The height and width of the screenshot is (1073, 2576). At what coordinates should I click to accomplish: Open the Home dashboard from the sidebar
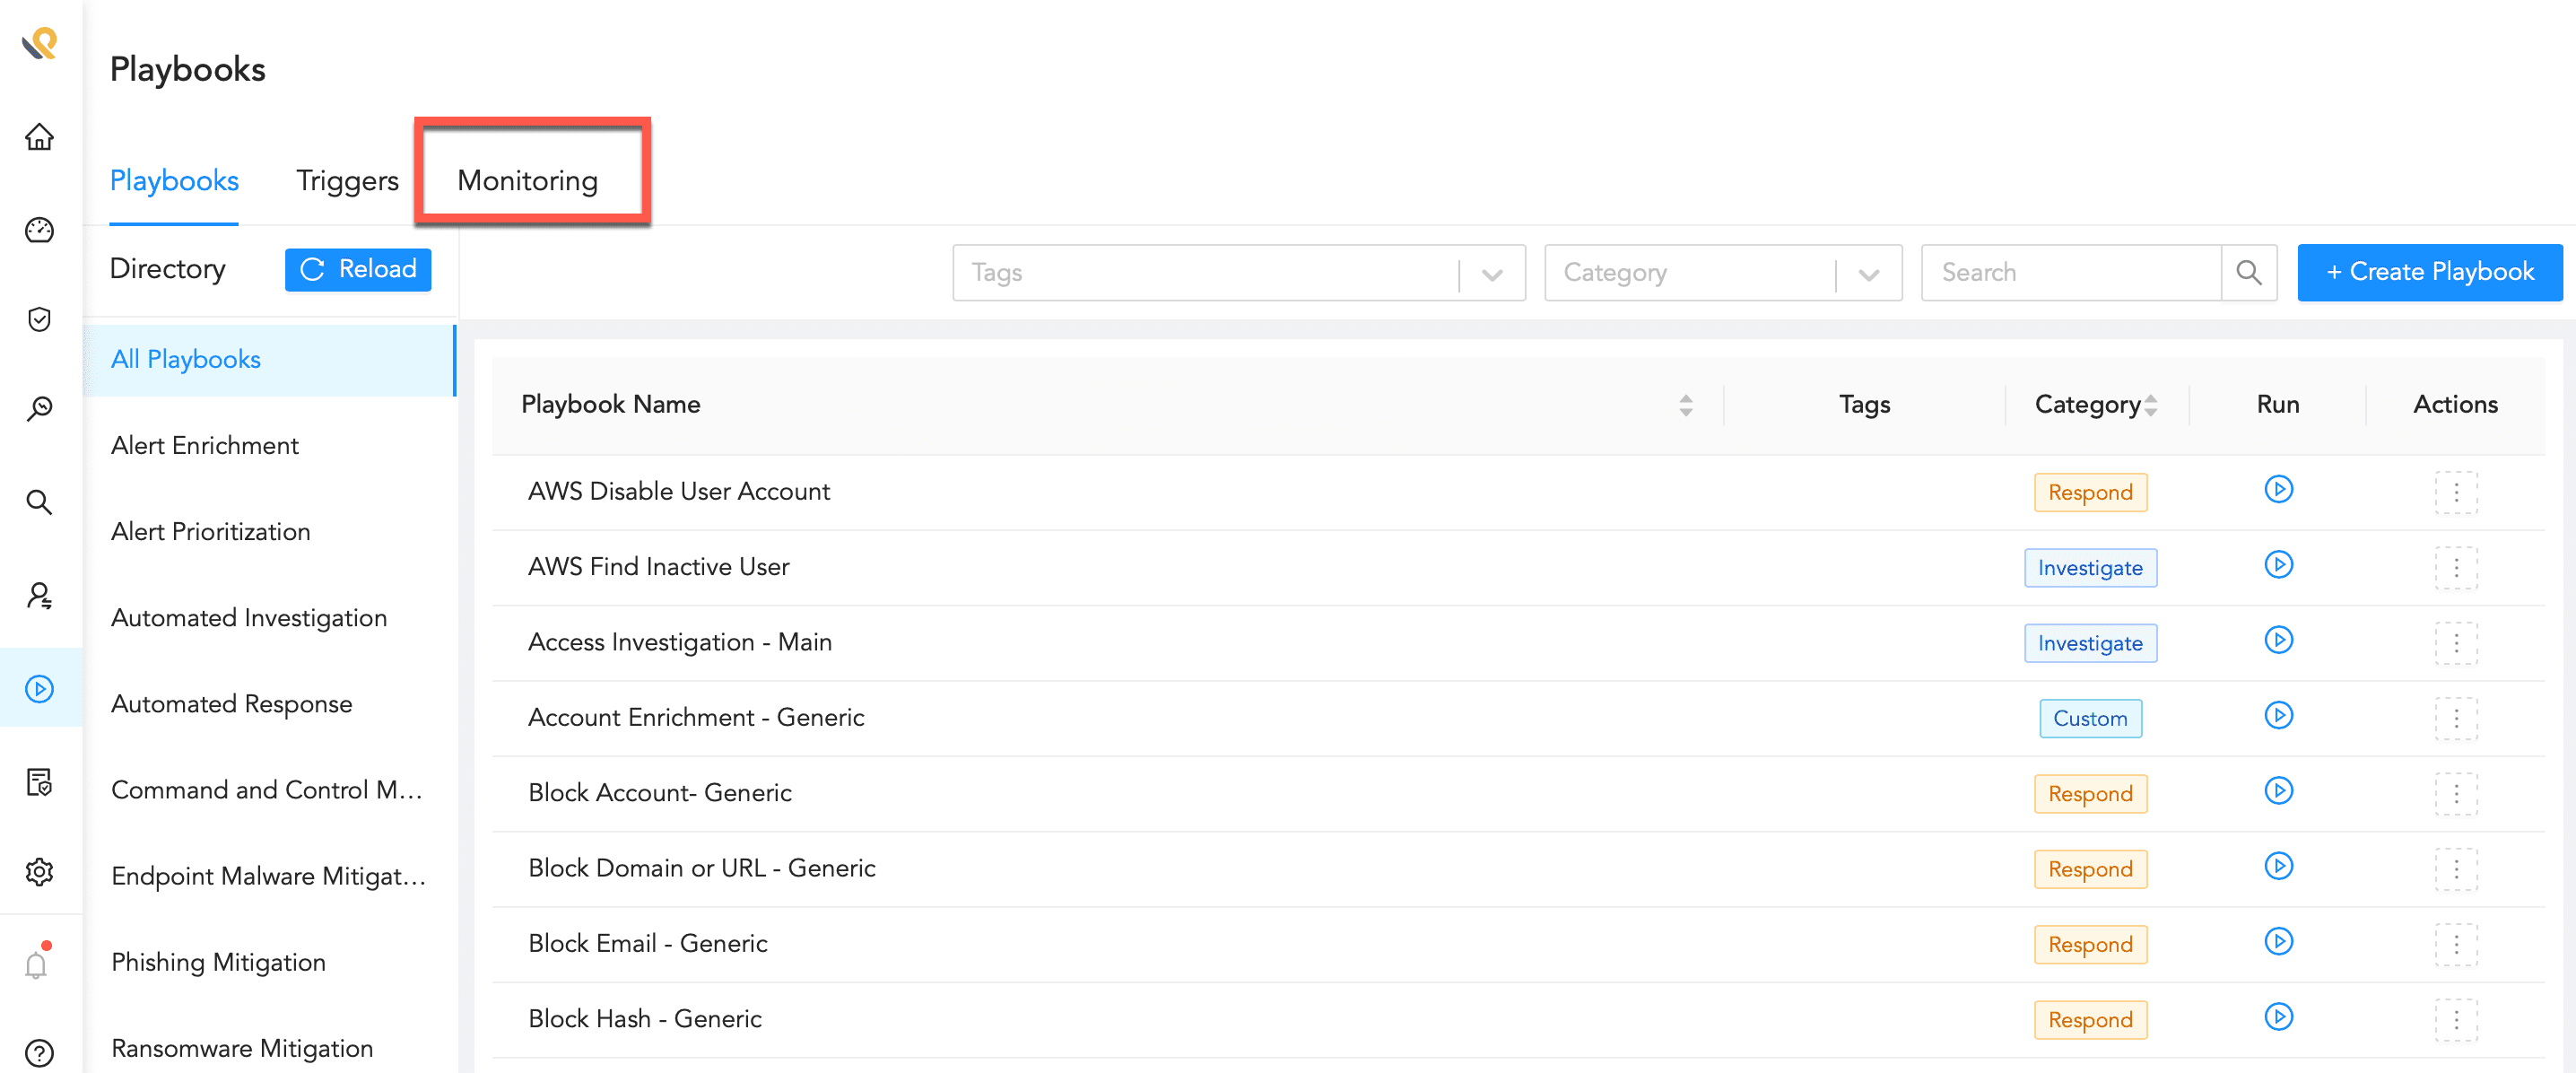coord(39,138)
